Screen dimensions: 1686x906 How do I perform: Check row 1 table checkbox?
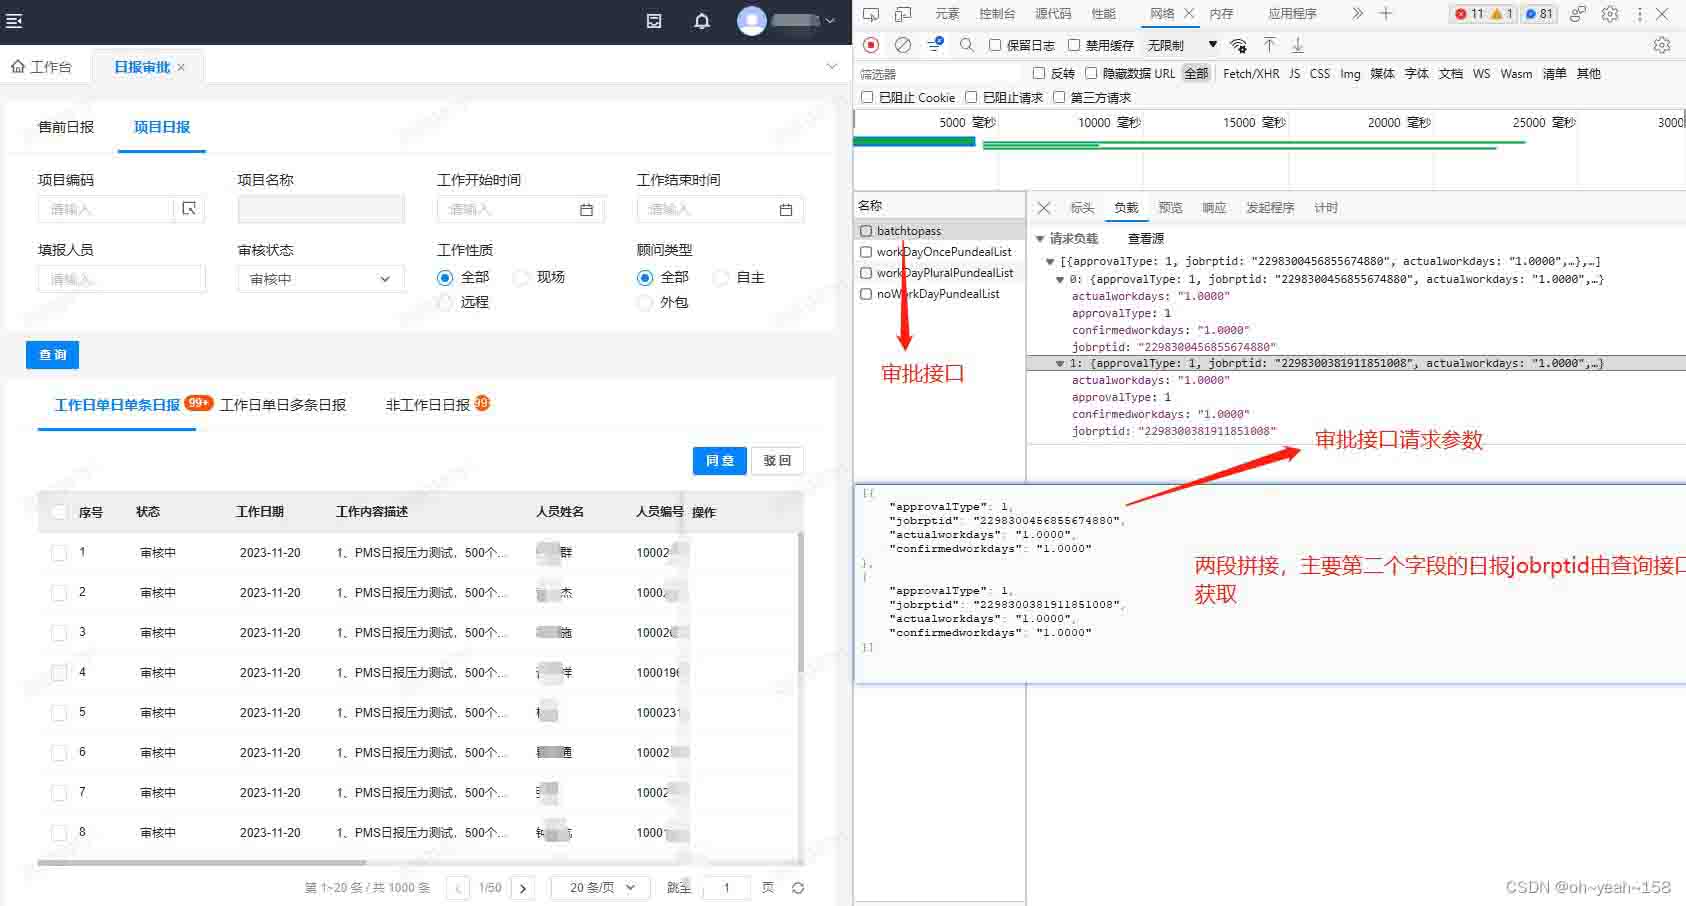[x=59, y=553]
